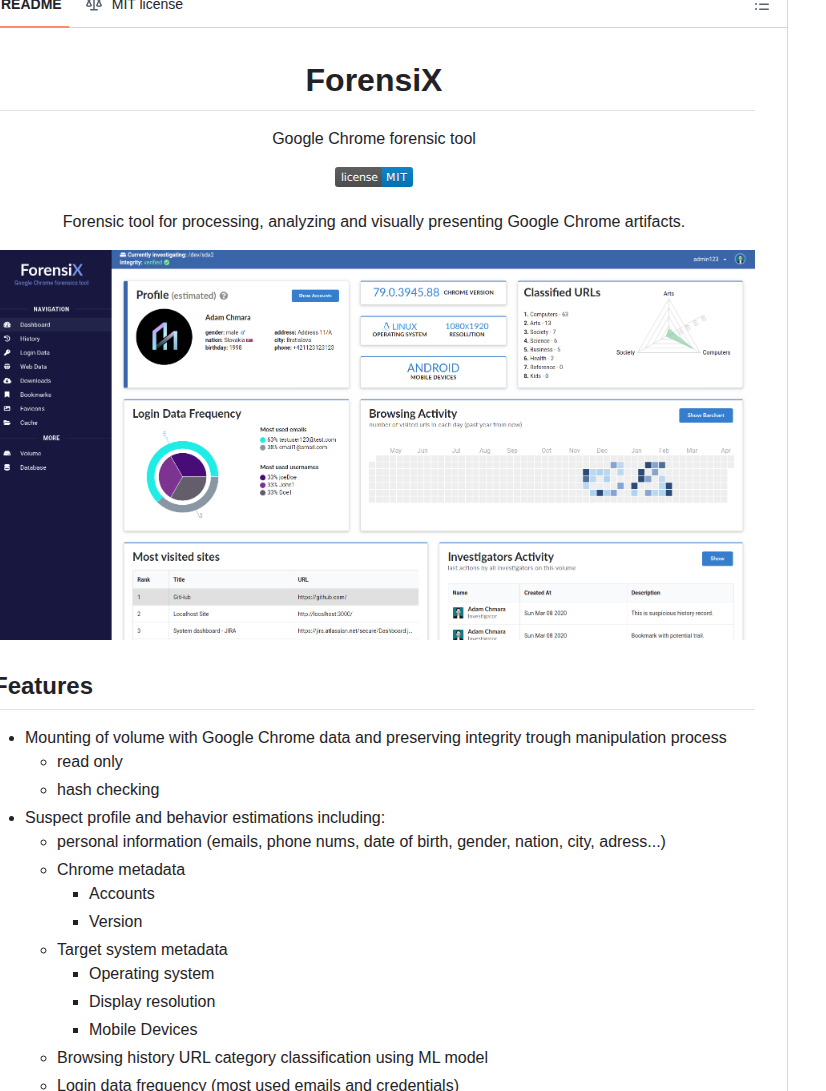Click the Adam Chmara profile avatar
This screenshot has height=1091, width=826.
(x=164, y=337)
